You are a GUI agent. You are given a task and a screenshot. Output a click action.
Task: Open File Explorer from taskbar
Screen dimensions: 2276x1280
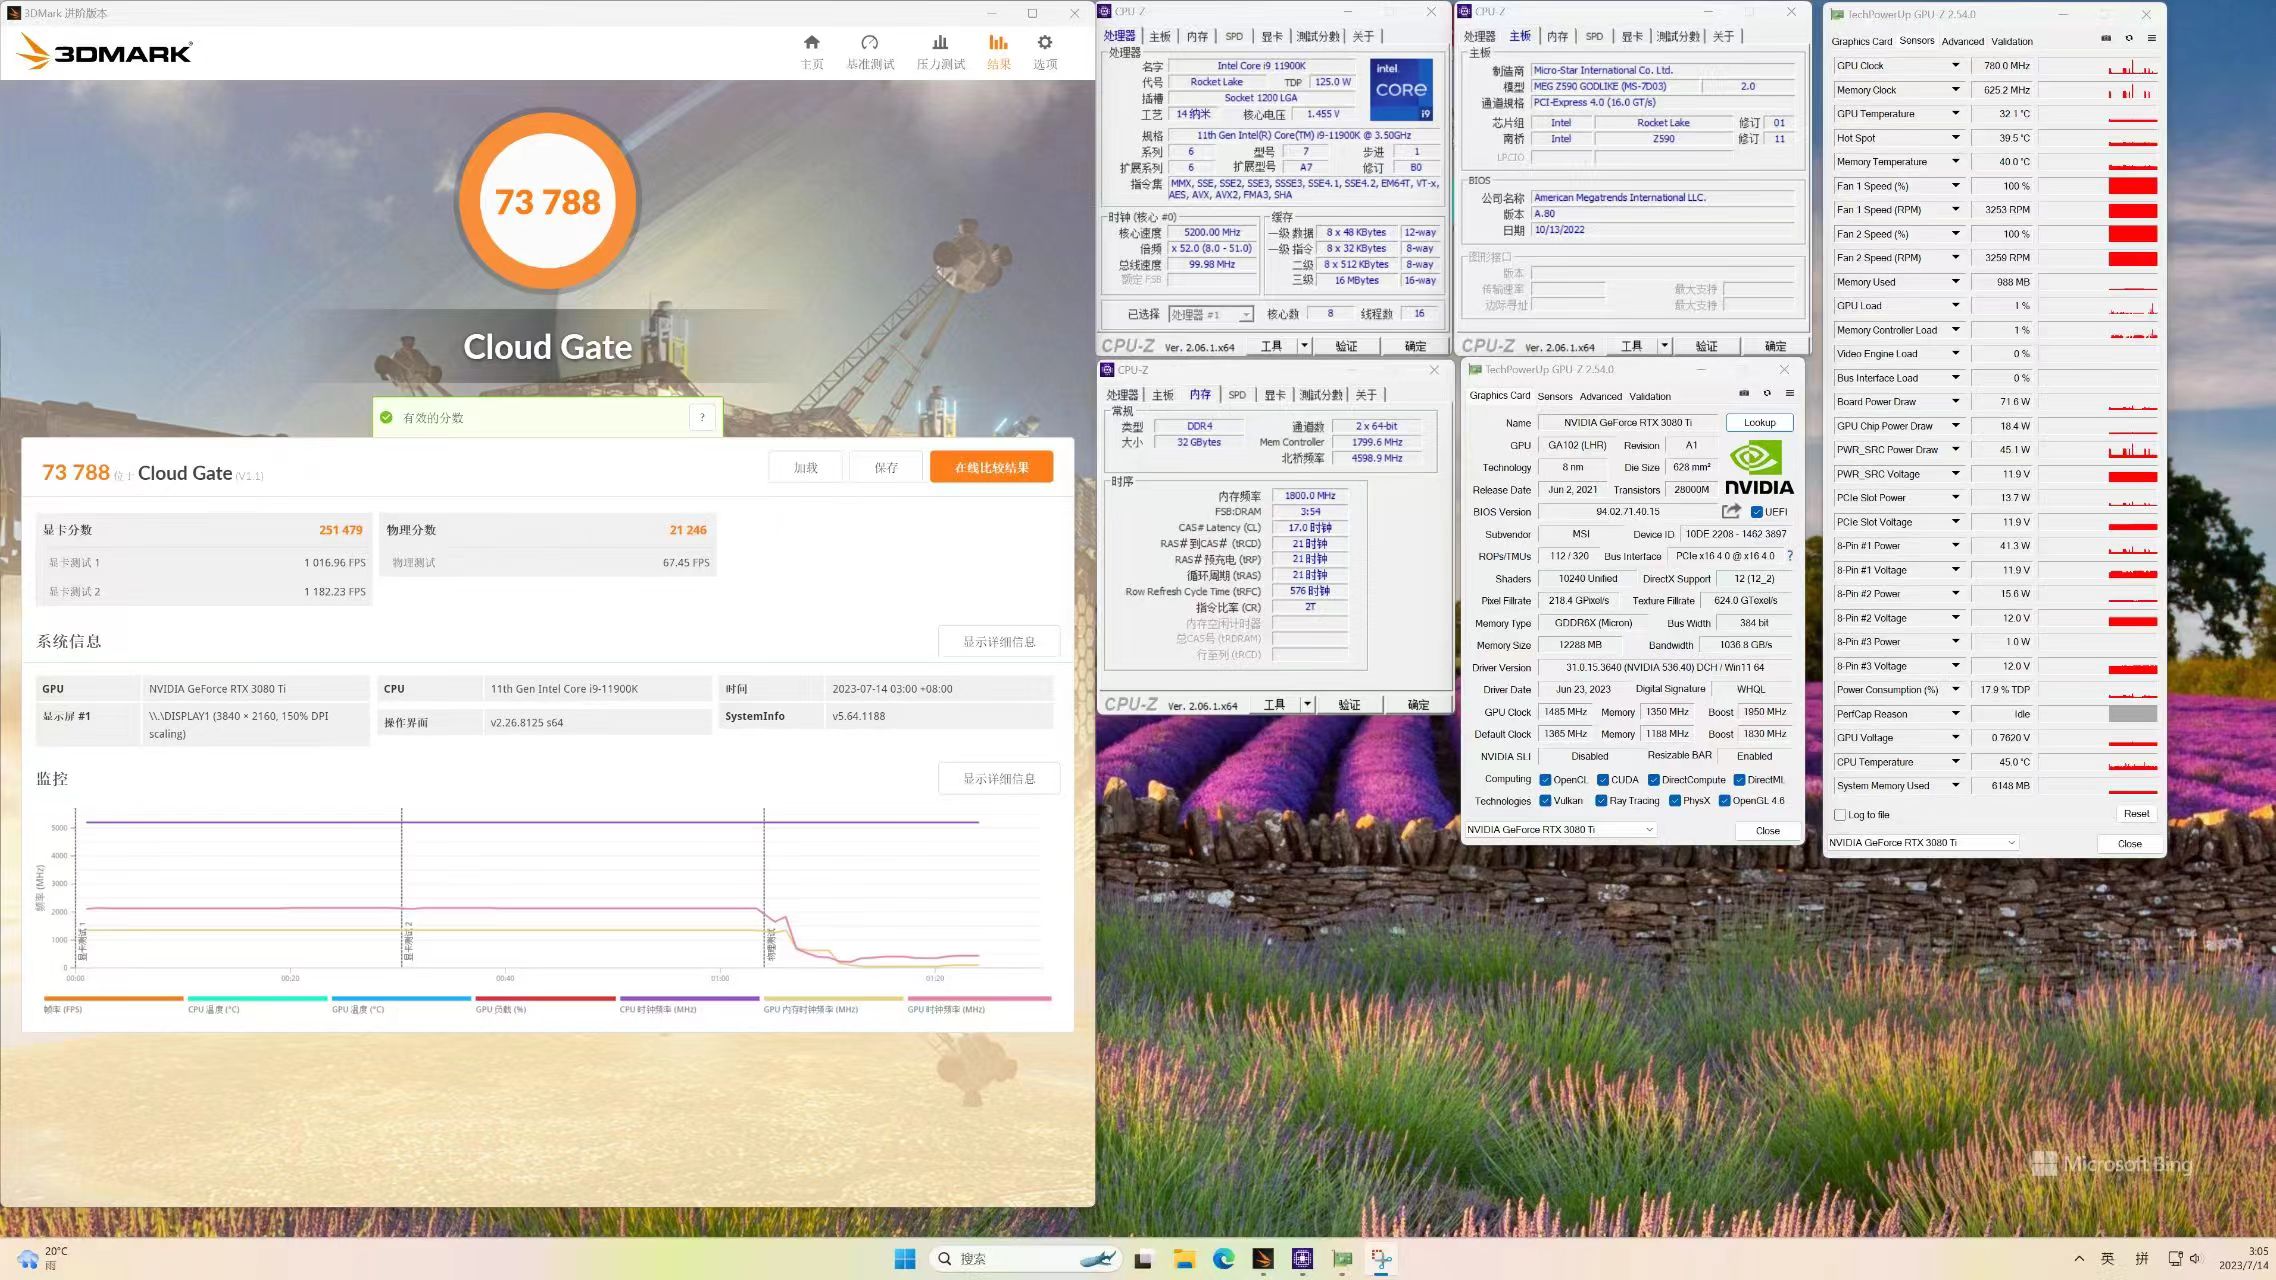[1184, 1259]
